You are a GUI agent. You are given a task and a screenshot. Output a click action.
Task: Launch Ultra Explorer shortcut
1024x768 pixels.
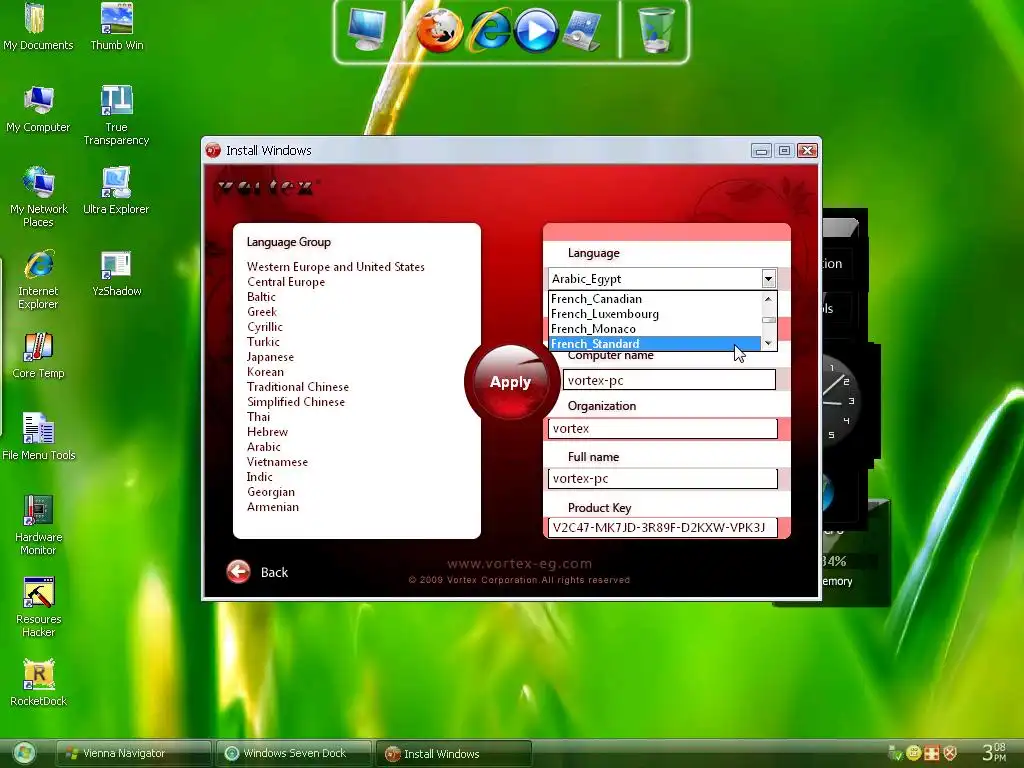116,191
